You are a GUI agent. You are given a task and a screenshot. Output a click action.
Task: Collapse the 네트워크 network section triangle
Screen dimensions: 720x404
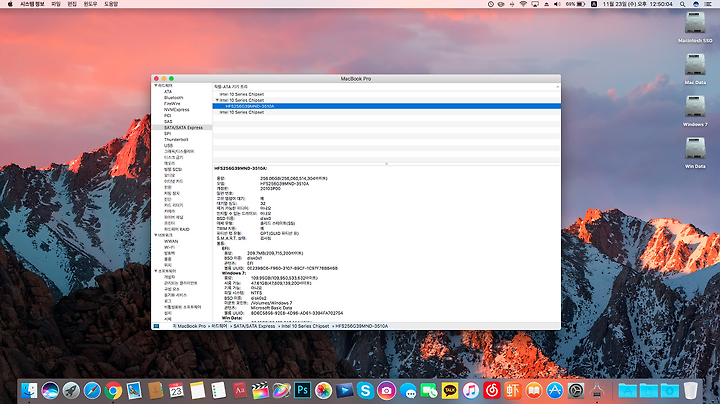(x=156, y=235)
